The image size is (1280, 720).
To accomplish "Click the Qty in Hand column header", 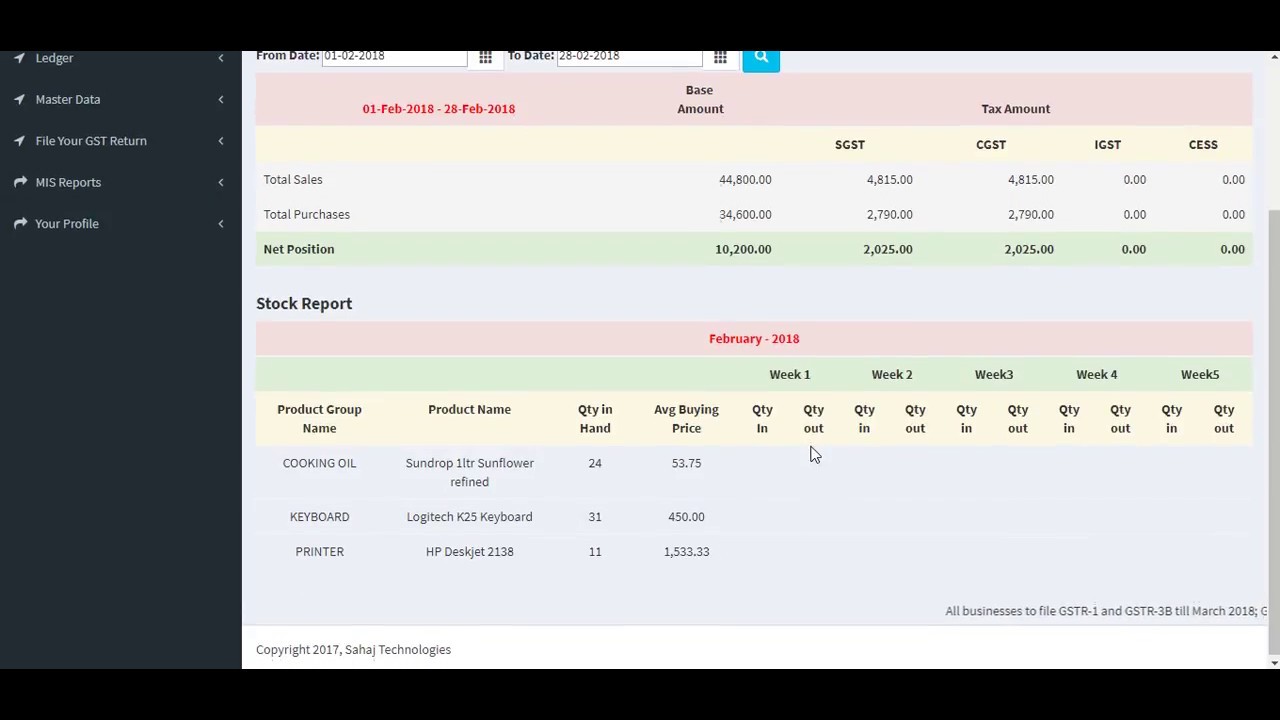I will pyautogui.click(x=595, y=419).
